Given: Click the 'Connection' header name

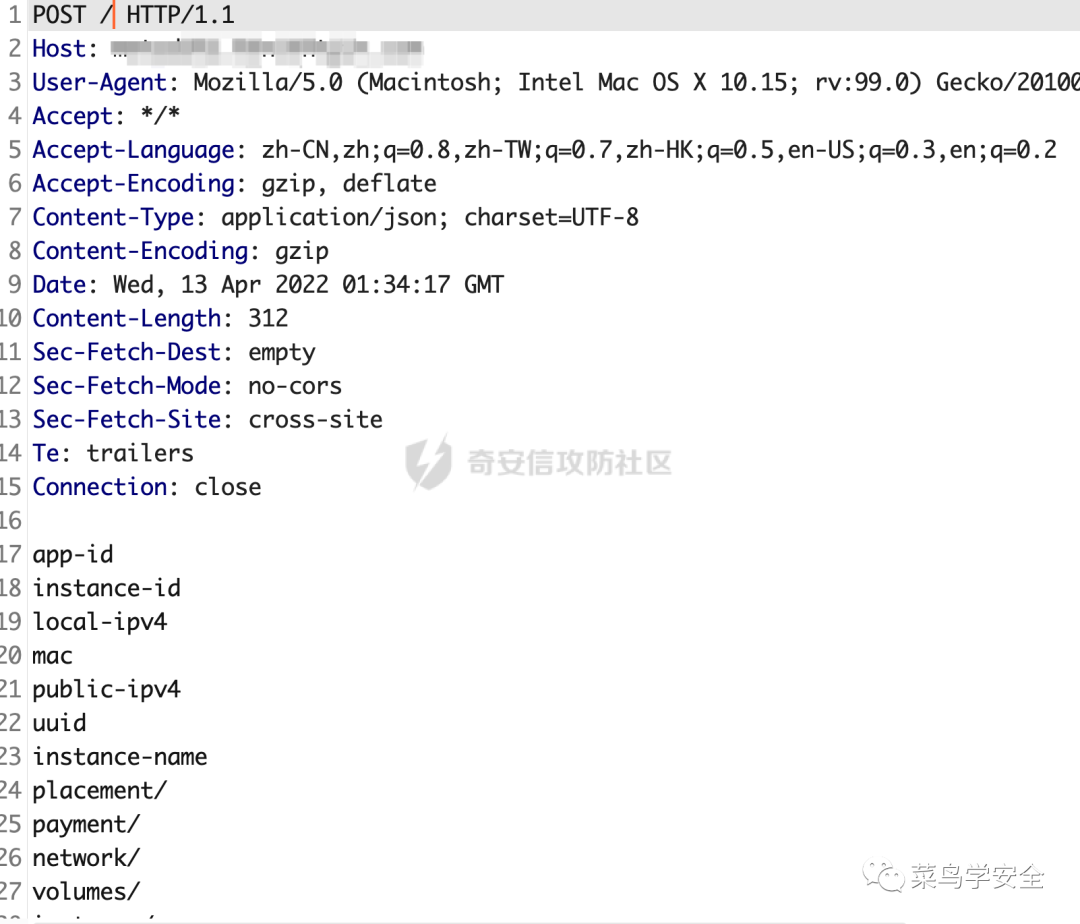Looking at the screenshot, I should [x=100, y=487].
